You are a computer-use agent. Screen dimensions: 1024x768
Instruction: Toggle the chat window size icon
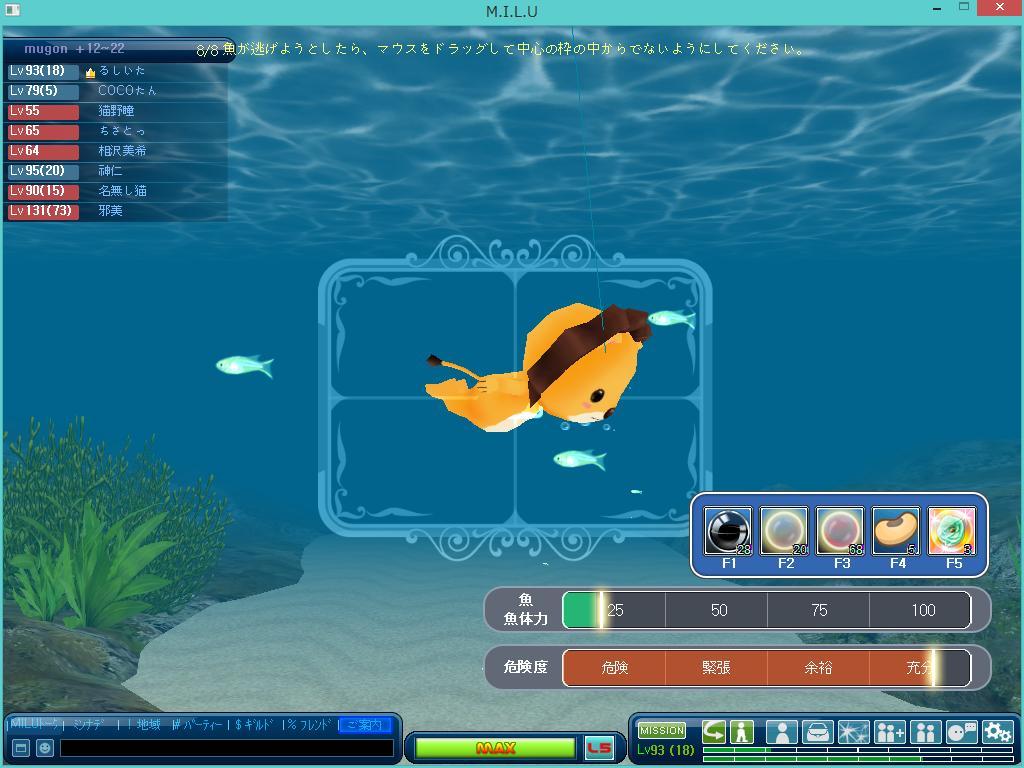(x=20, y=748)
